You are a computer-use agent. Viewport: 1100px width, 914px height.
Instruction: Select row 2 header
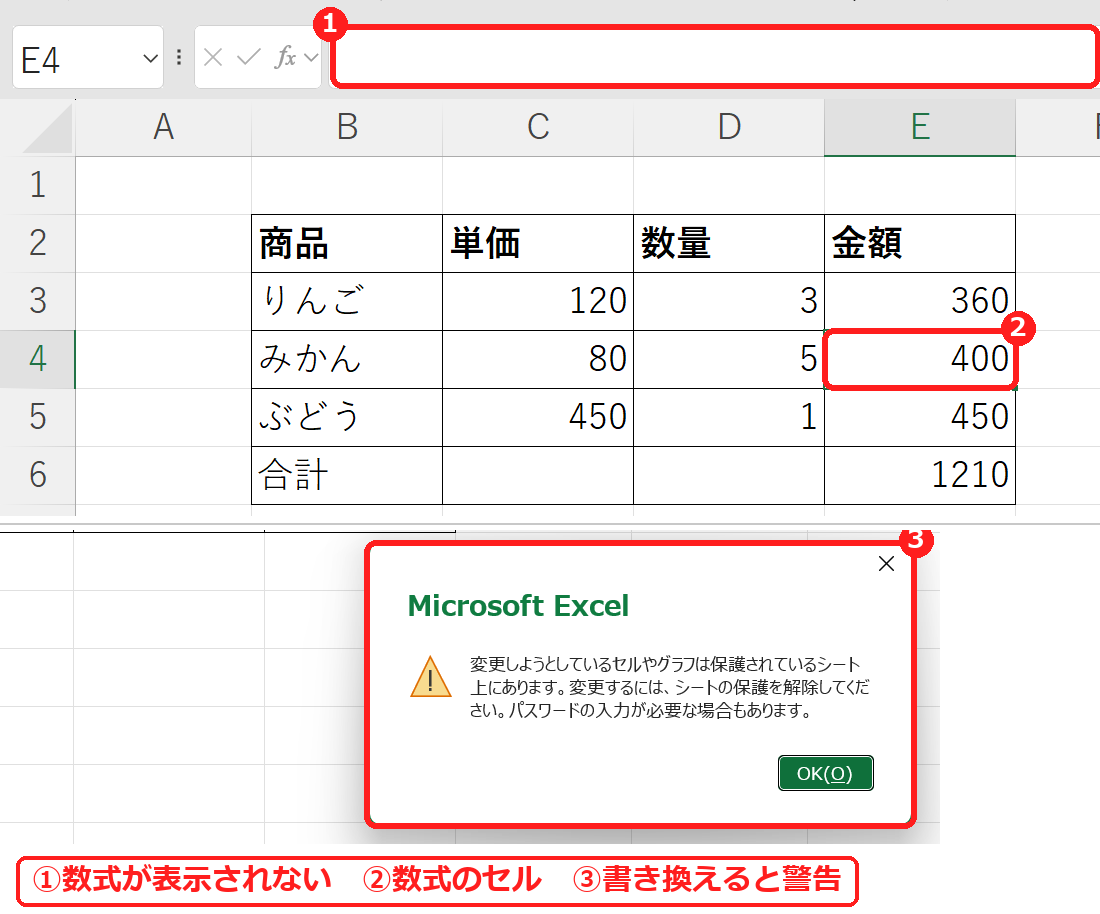coord(37,243)
